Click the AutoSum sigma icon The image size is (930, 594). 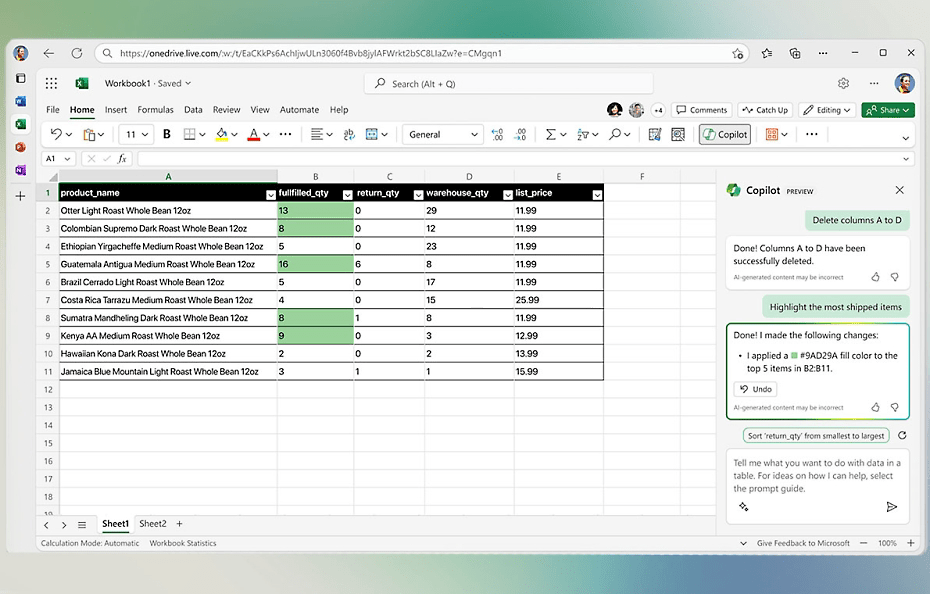tap(551, 134)
